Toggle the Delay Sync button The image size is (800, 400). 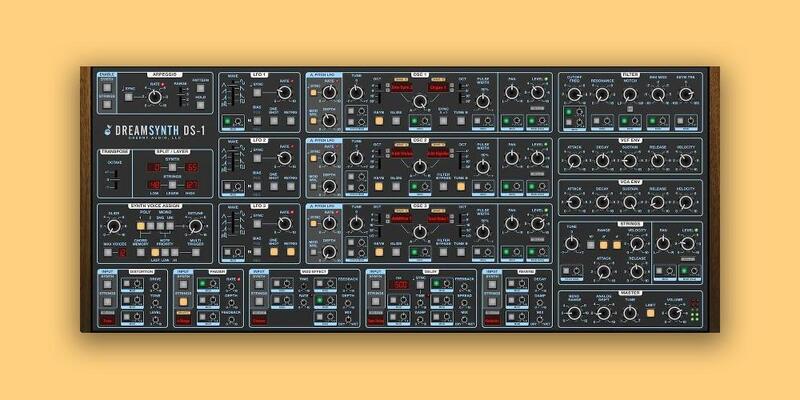coord(420,285)
